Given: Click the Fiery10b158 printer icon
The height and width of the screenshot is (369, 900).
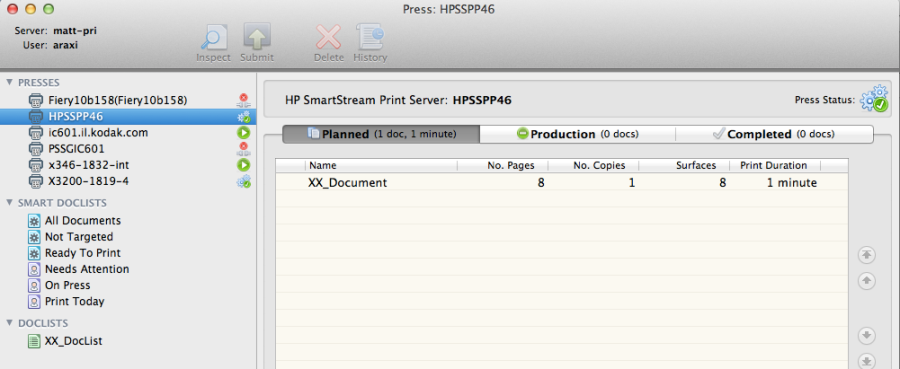Looking at the screenshot, I should click(x=36, y=100).
